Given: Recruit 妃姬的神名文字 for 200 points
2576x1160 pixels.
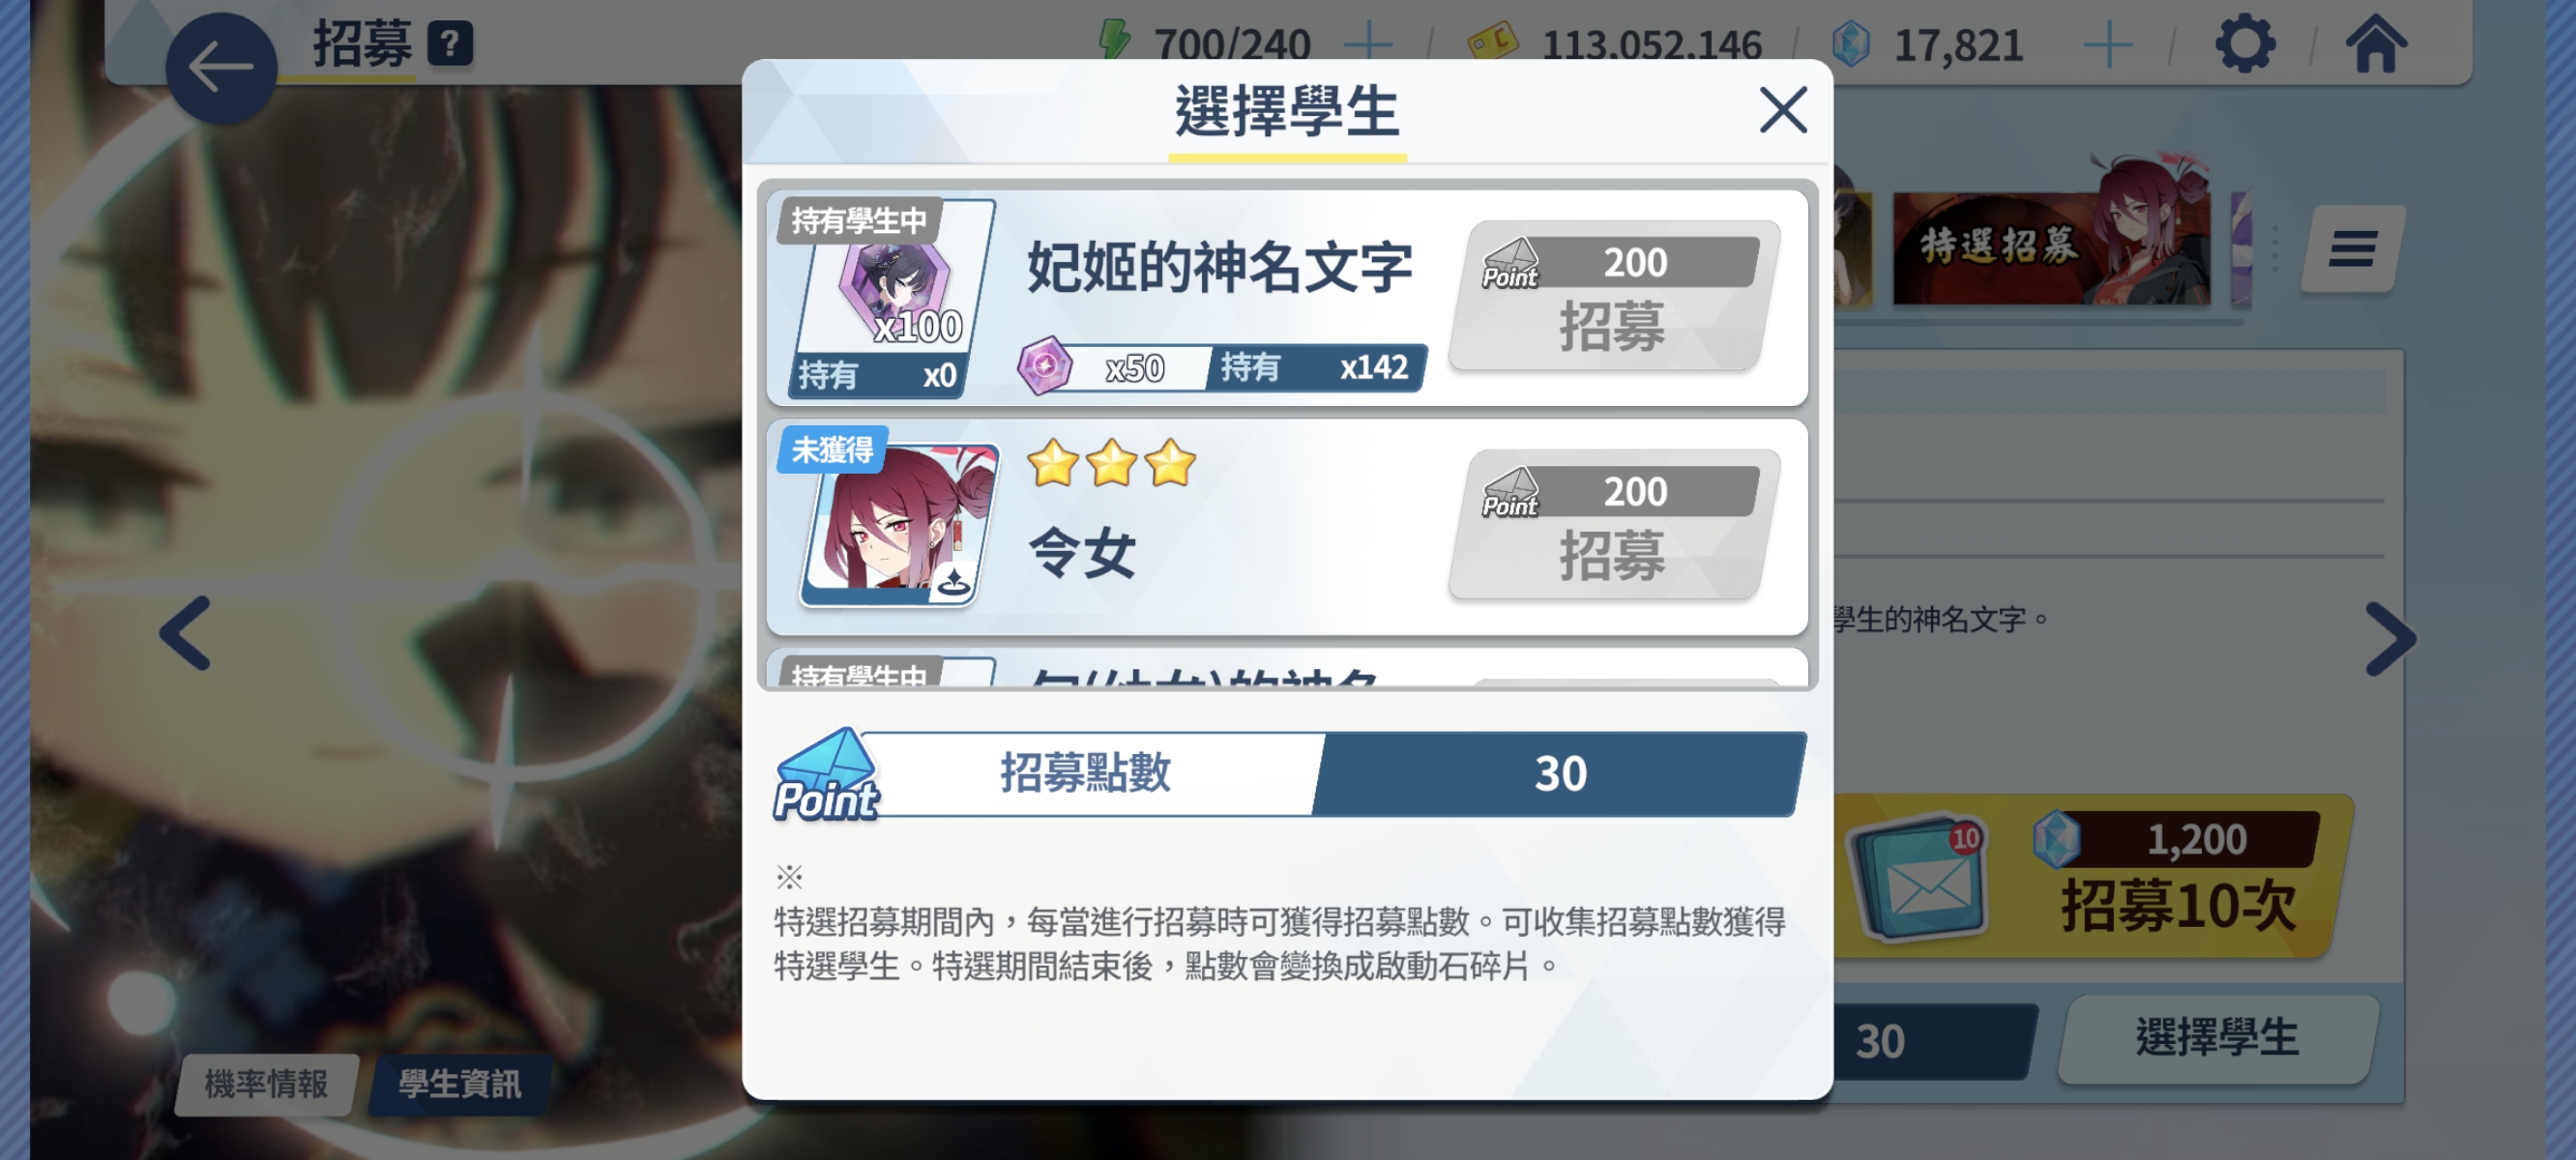Looking at the screenshot, I should click(1614, 296).
